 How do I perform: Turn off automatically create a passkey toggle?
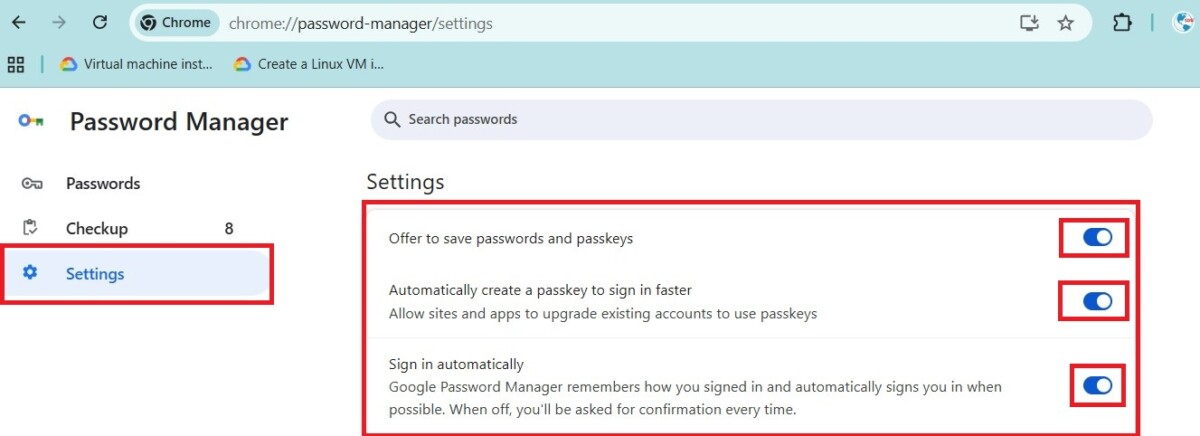(x=1096, y=301)
